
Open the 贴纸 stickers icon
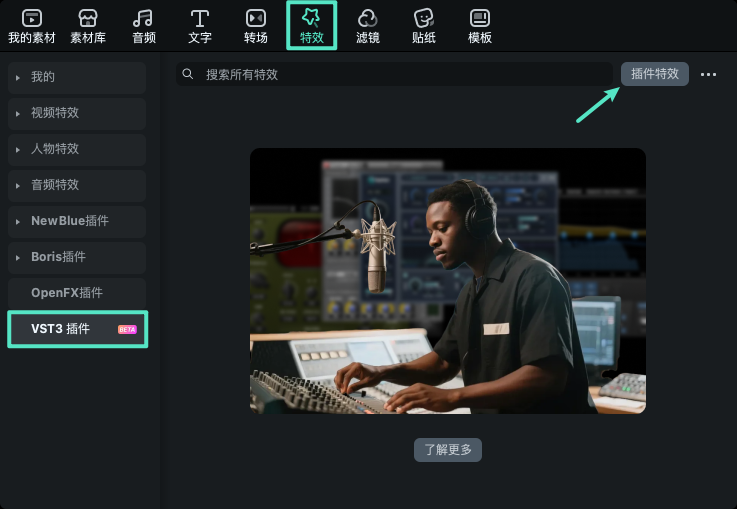(x=423, y=19)
